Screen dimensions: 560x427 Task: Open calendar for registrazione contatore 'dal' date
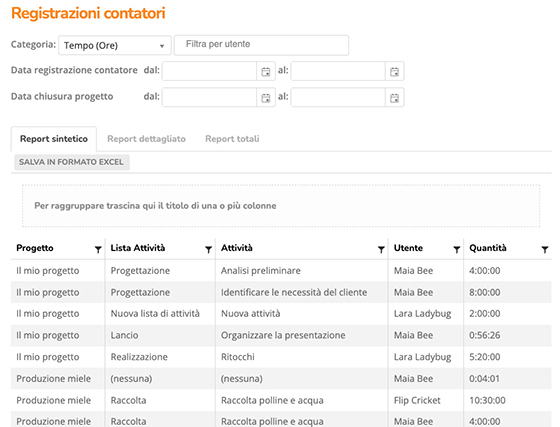(265, 71)
